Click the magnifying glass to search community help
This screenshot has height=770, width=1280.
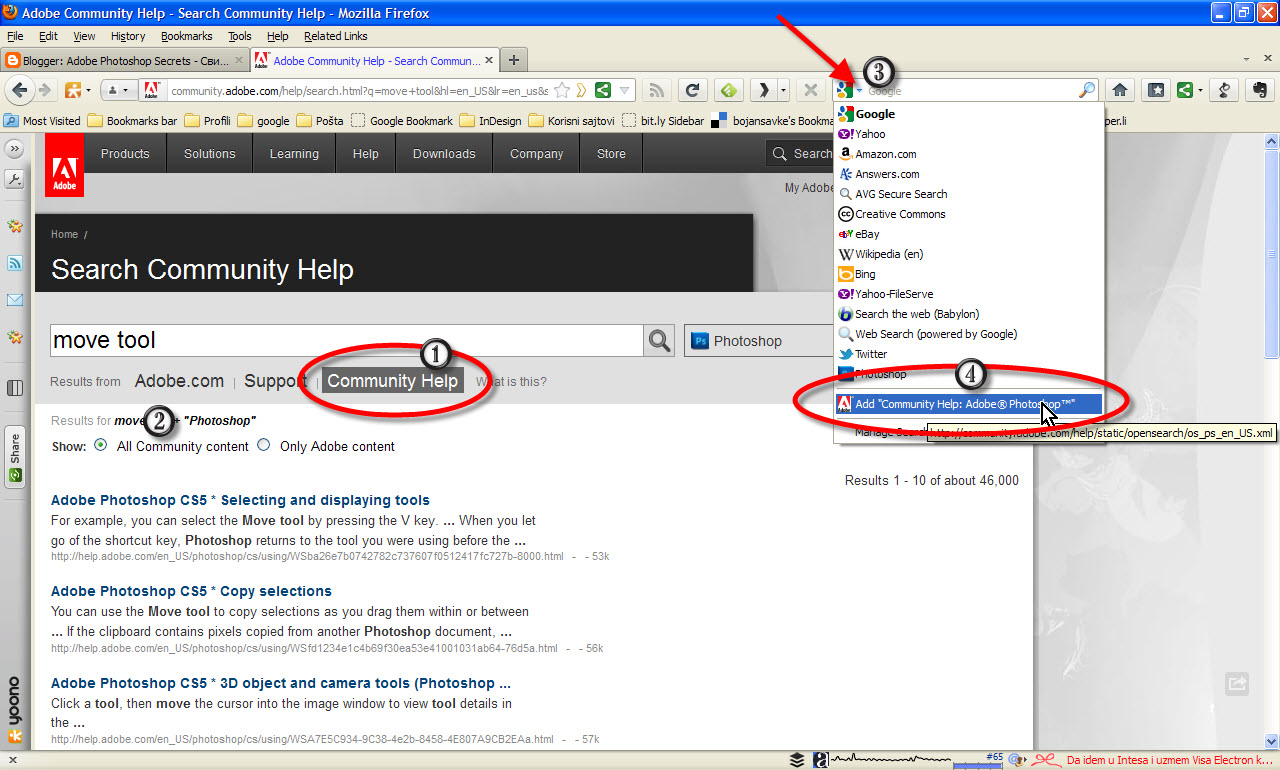tap(659, 340)
